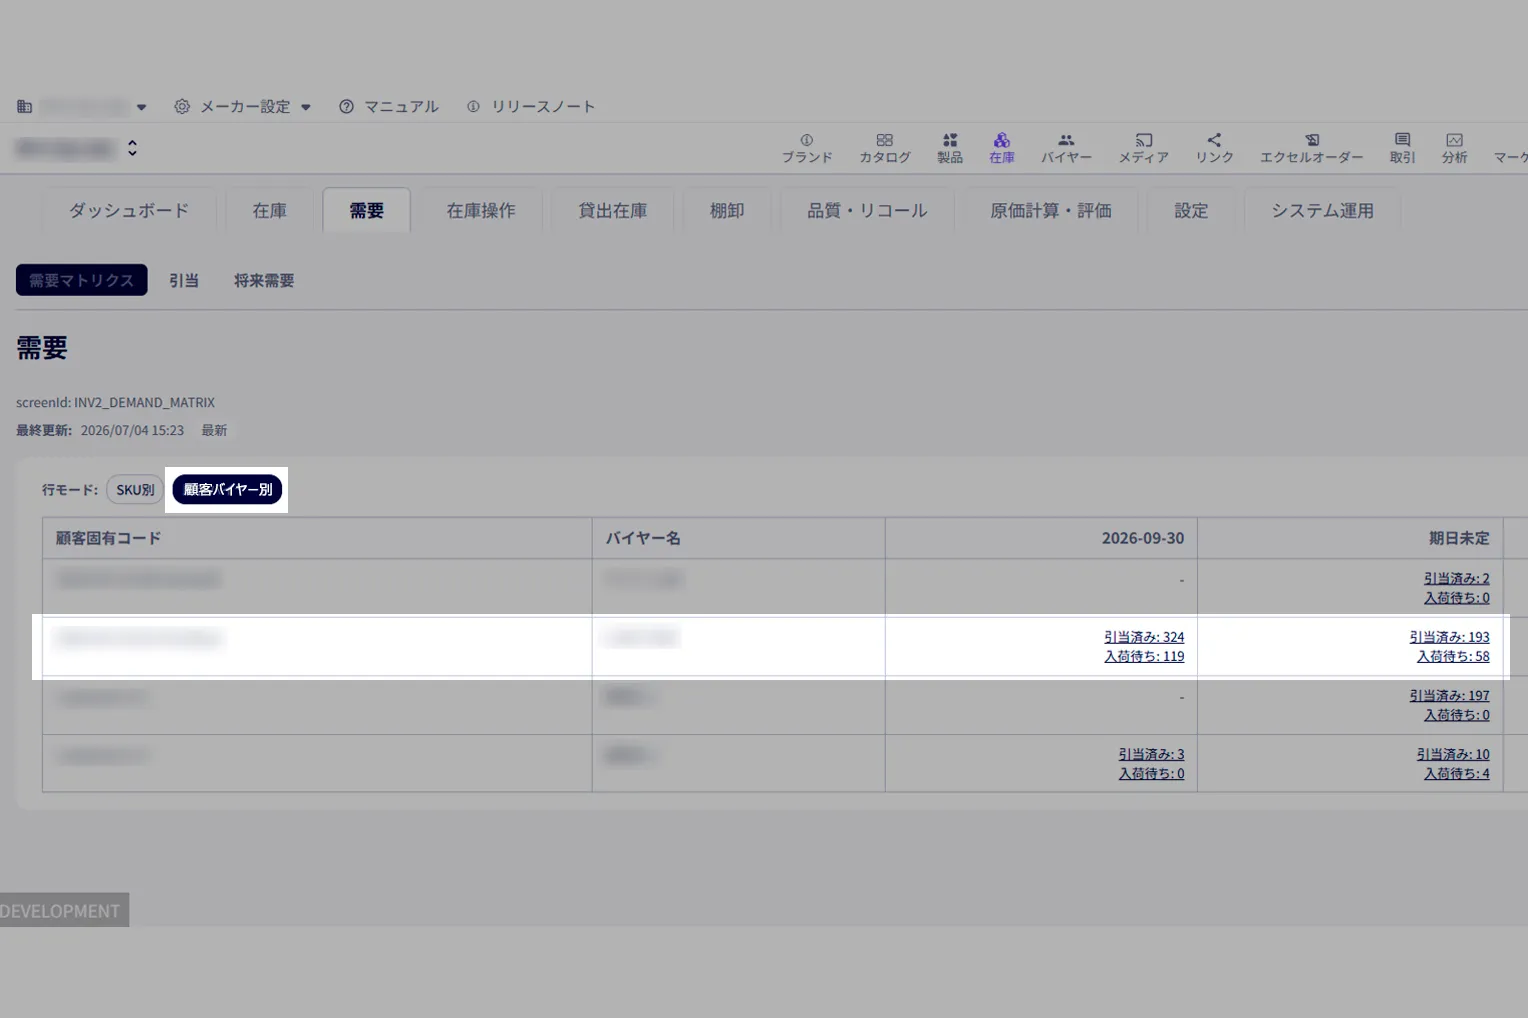Click the 引当済み: 2 link
This screenshot has height=1018, width=1528.
tap(1456, 578)
